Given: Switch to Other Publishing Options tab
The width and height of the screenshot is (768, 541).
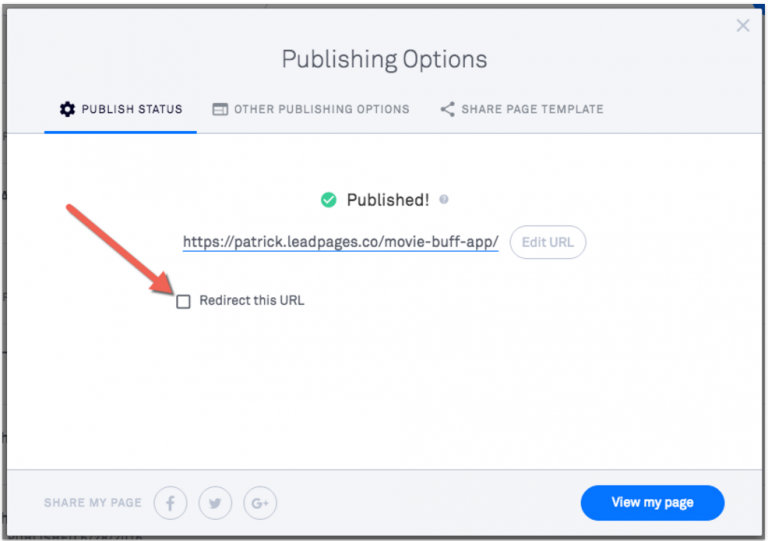Looking at the screenshot, I should pos(311,109).
